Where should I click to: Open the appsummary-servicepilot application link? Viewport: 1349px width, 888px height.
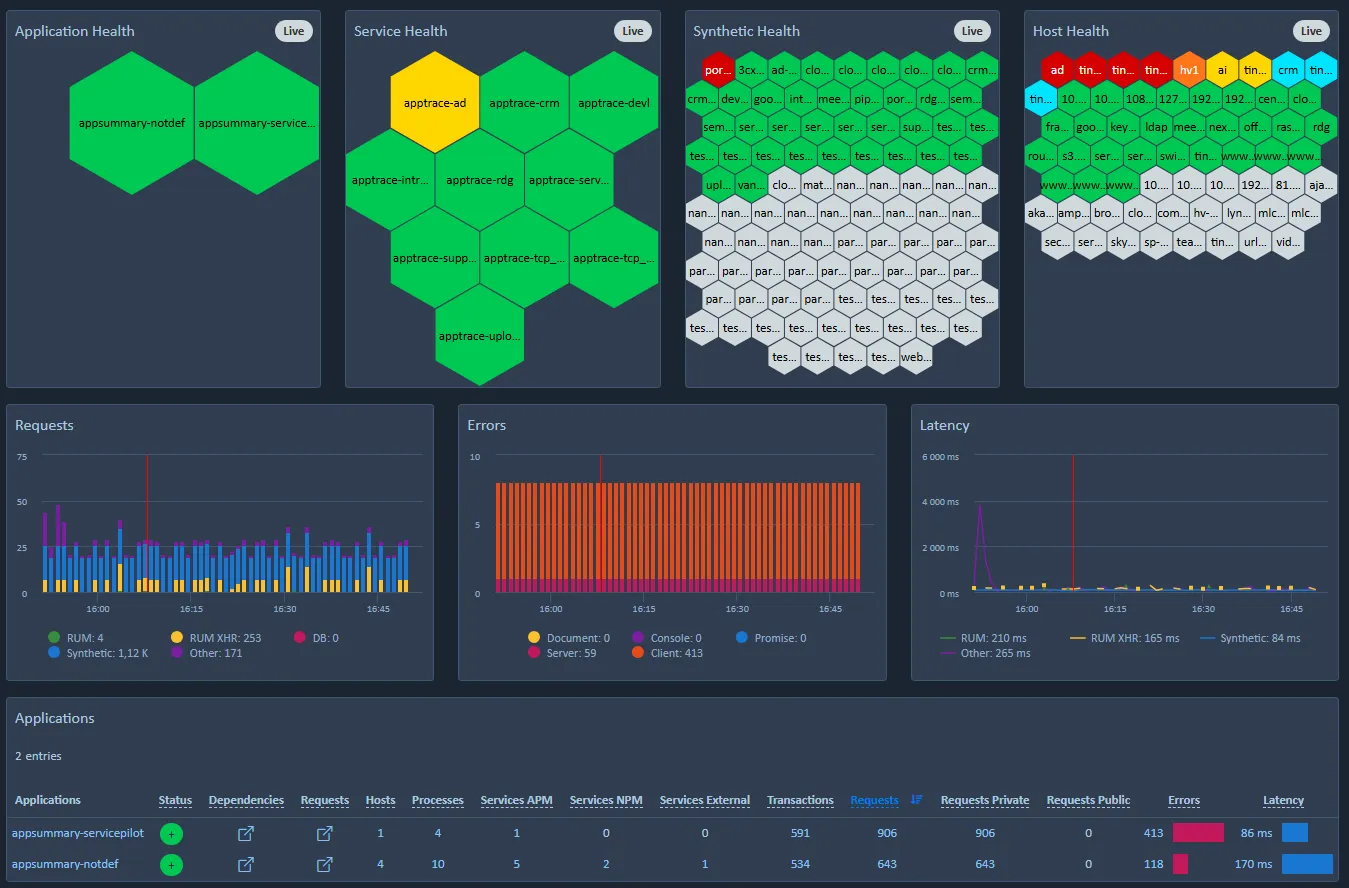(78, 833)
